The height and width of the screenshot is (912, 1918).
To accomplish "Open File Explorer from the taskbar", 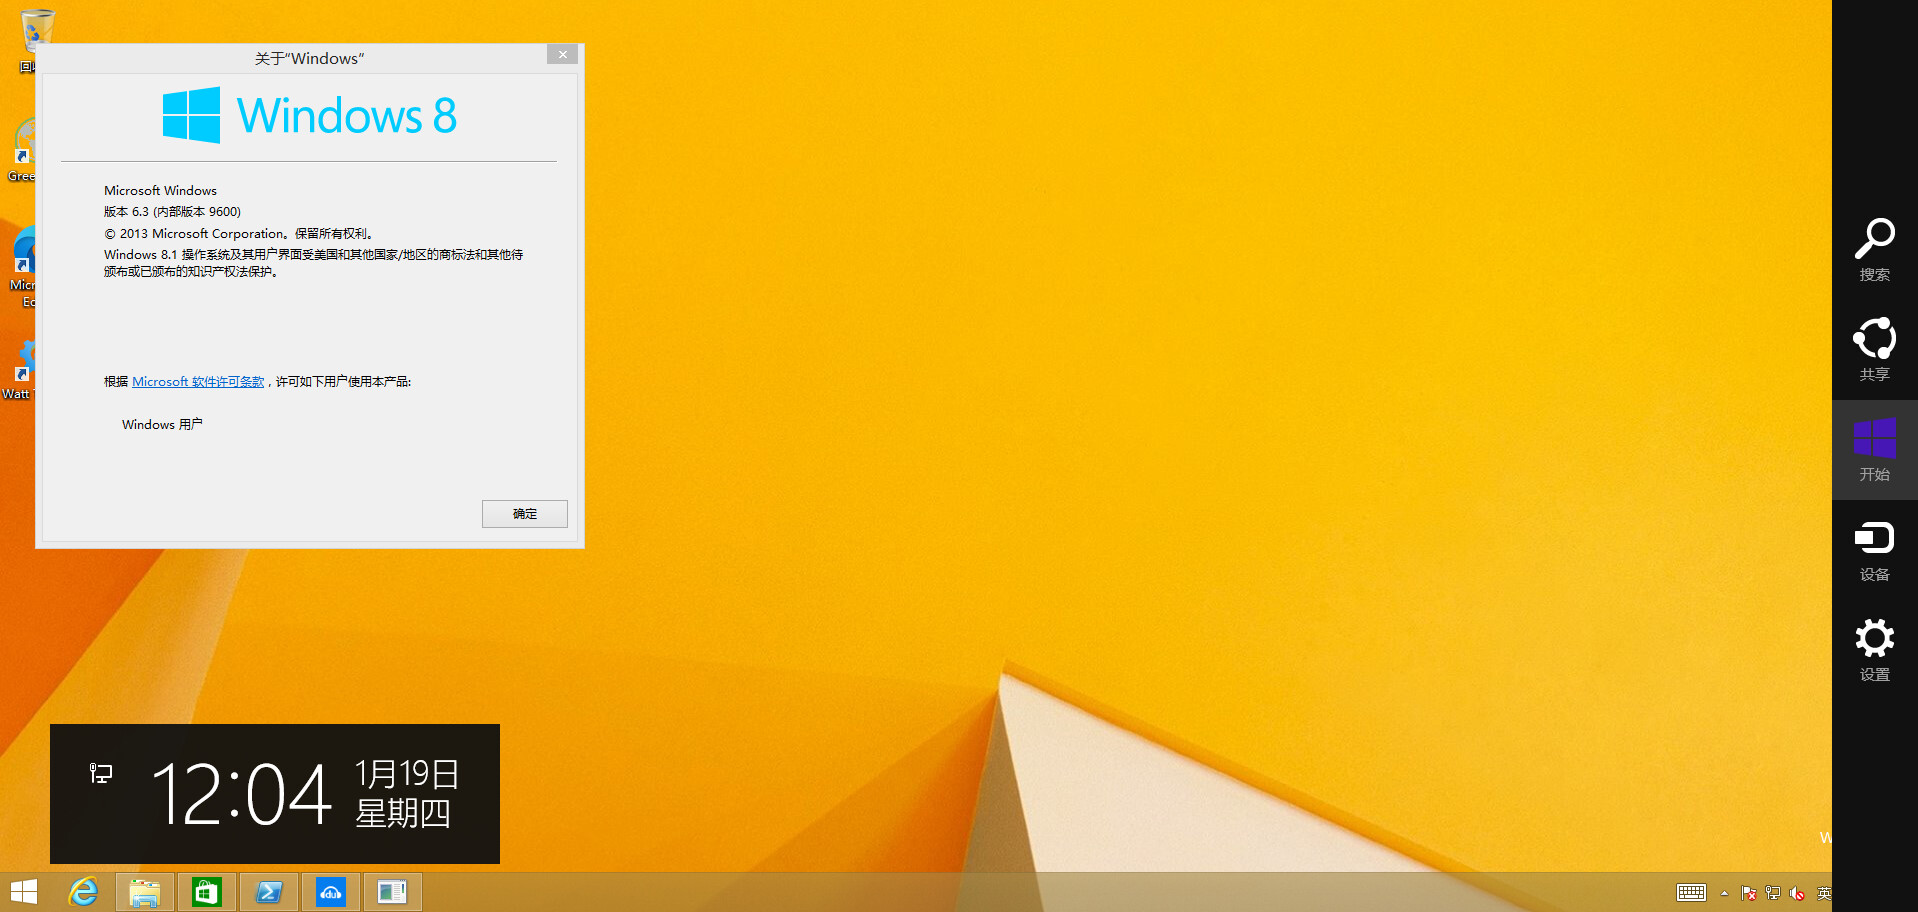I will (x=145, y=892).
